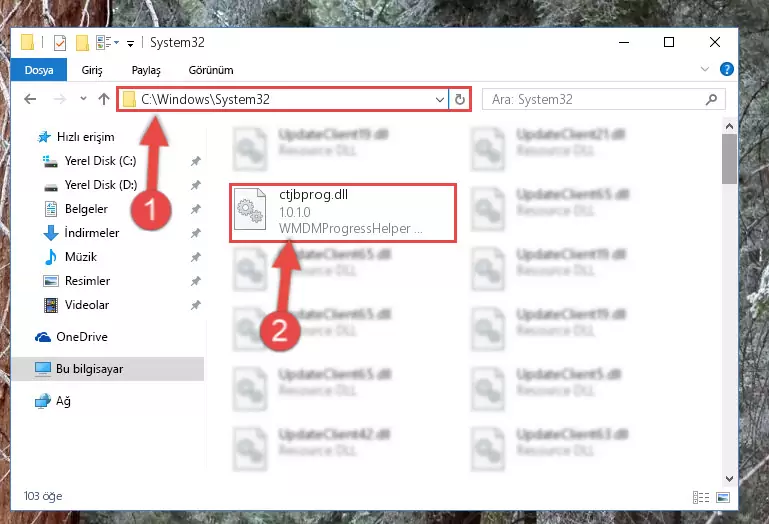Click the search magnifier icon

coord(711,100)
